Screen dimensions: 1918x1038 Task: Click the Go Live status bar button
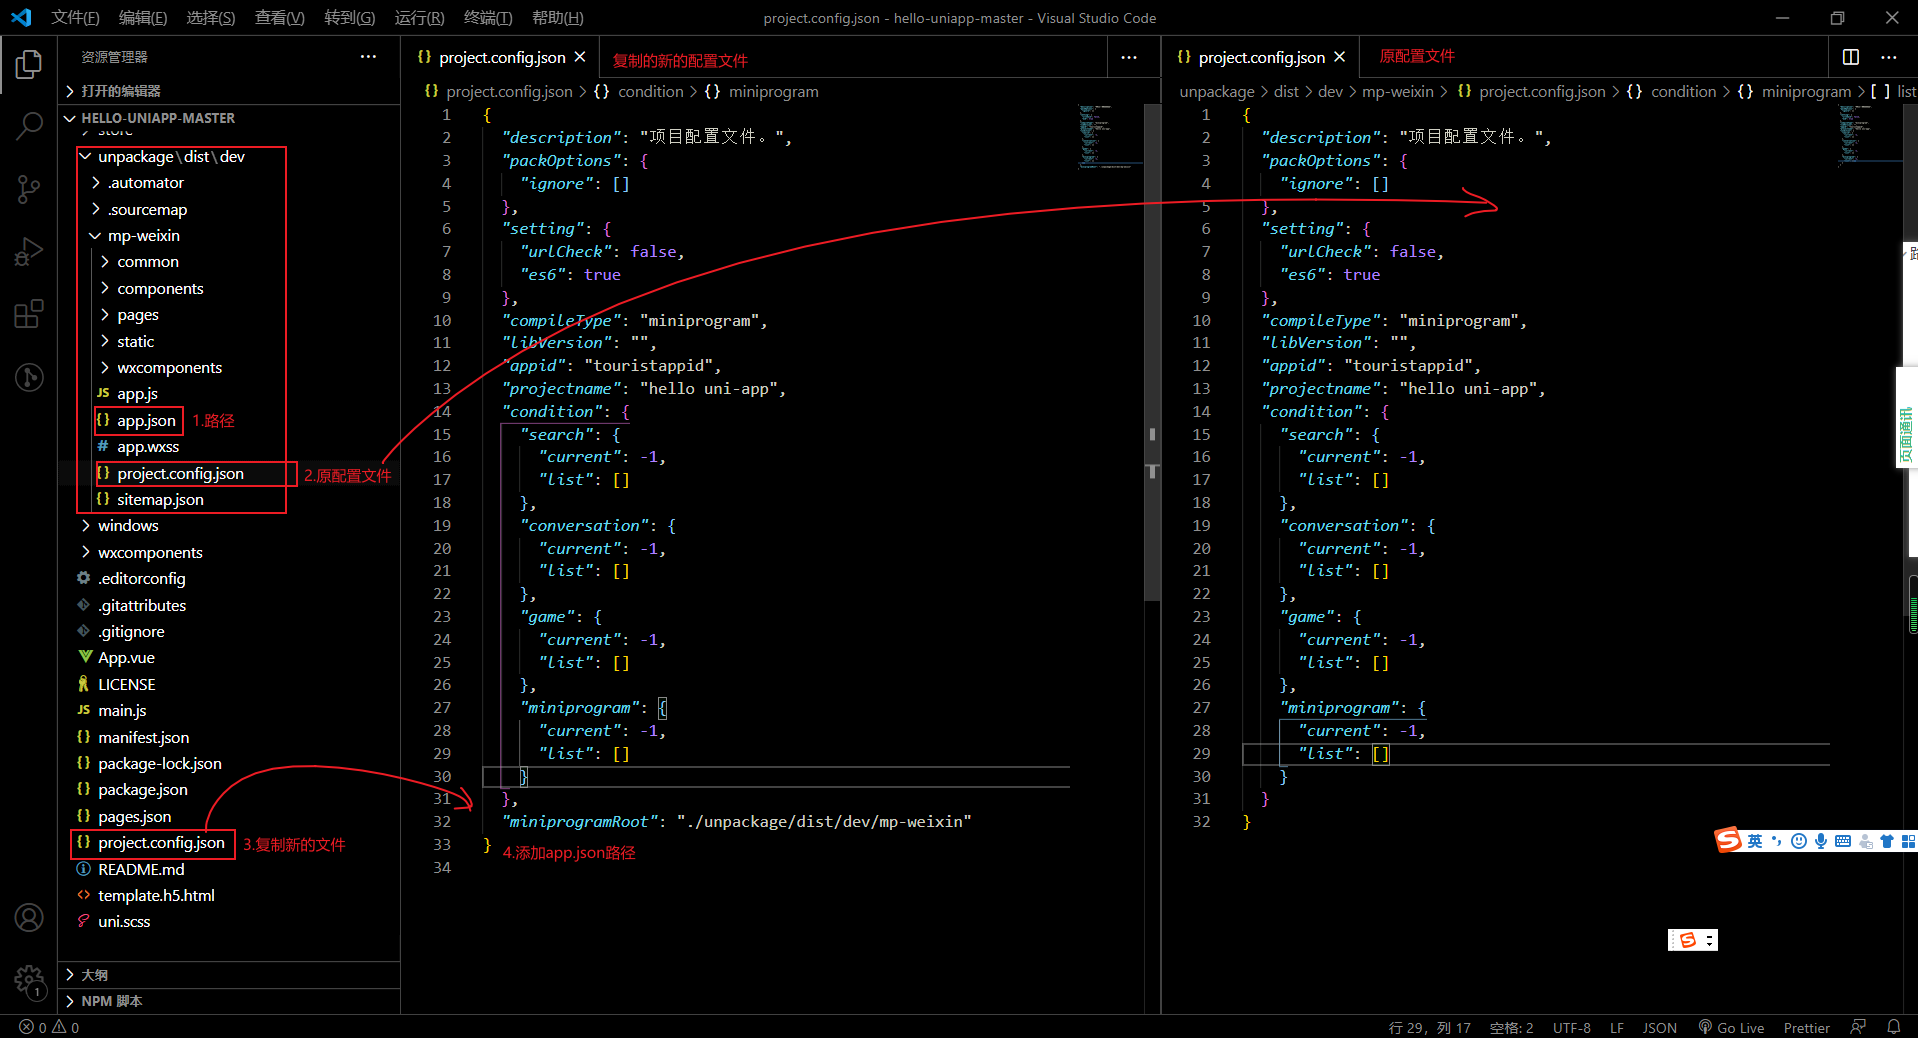click(x=1731, y=1027)
